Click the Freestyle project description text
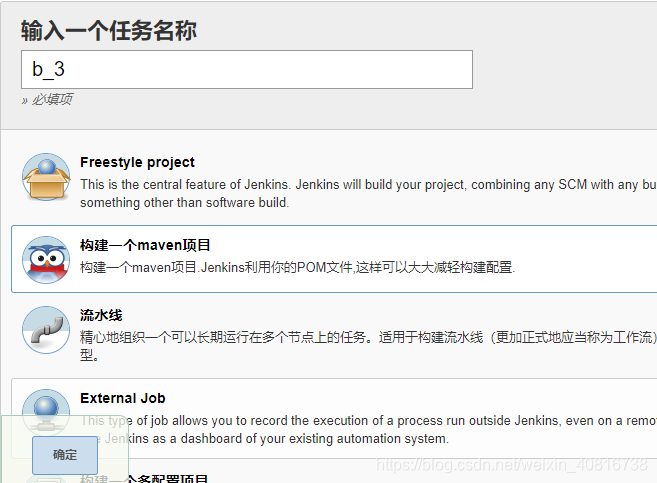 click(x=368, y=194)
